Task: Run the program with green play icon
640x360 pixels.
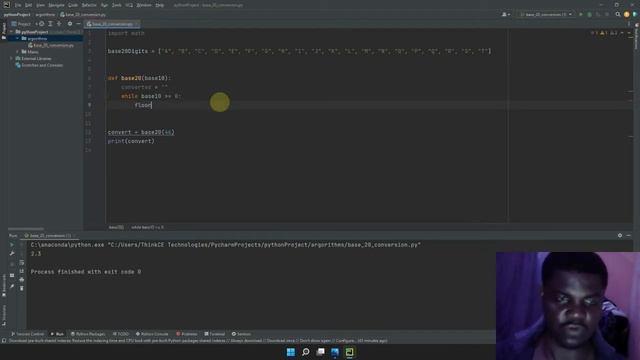Action: pos(581,15)
